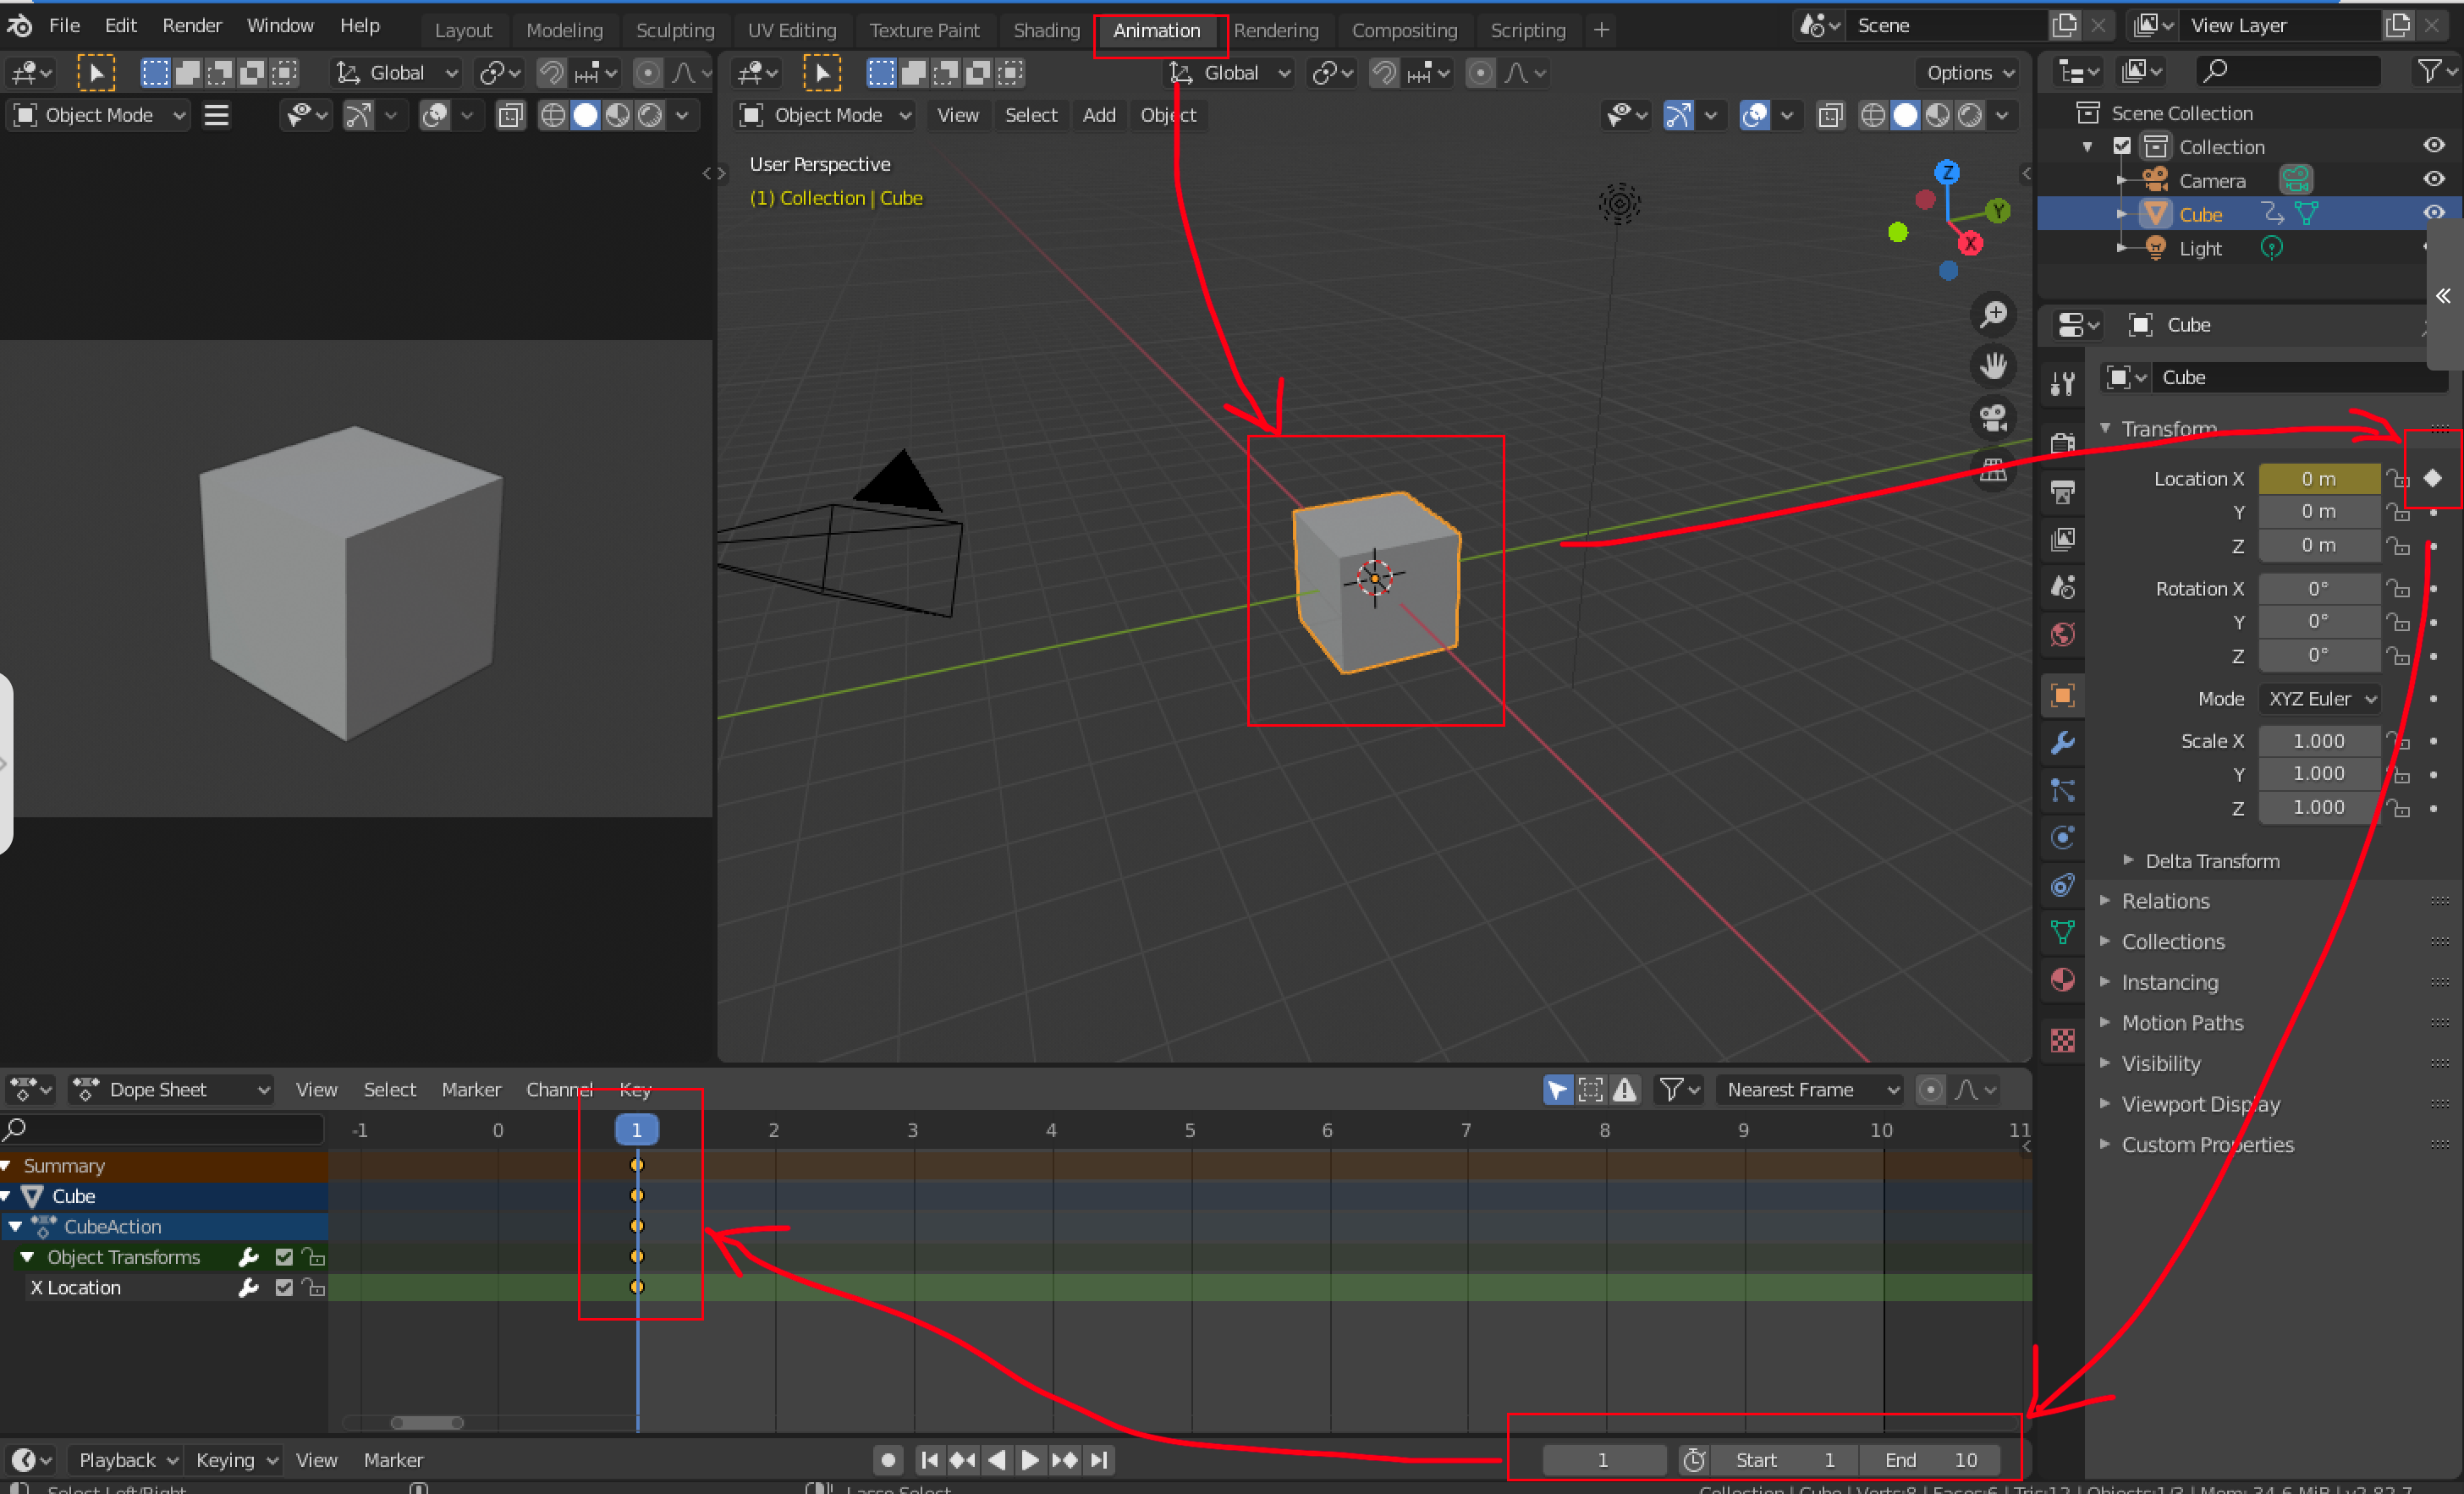
Task: Click the Zoom in/out viewport icon
Action: pos(1993,315)
